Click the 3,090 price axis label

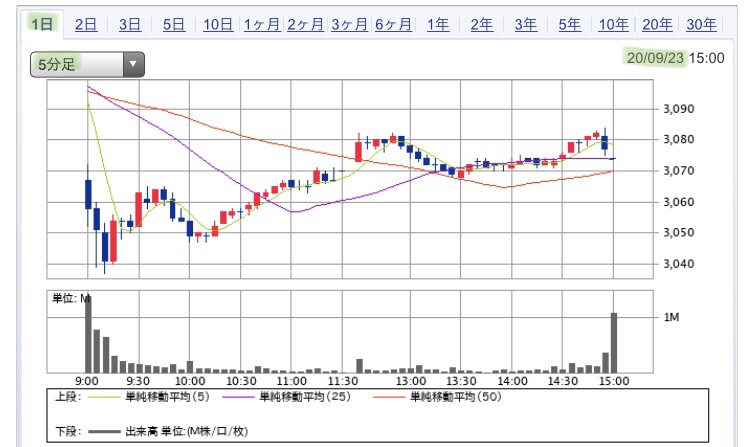tap(679, 109)
